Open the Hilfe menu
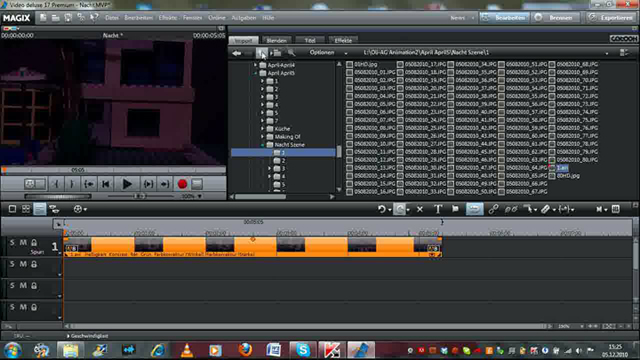640x360 pixels. (268, 18)
